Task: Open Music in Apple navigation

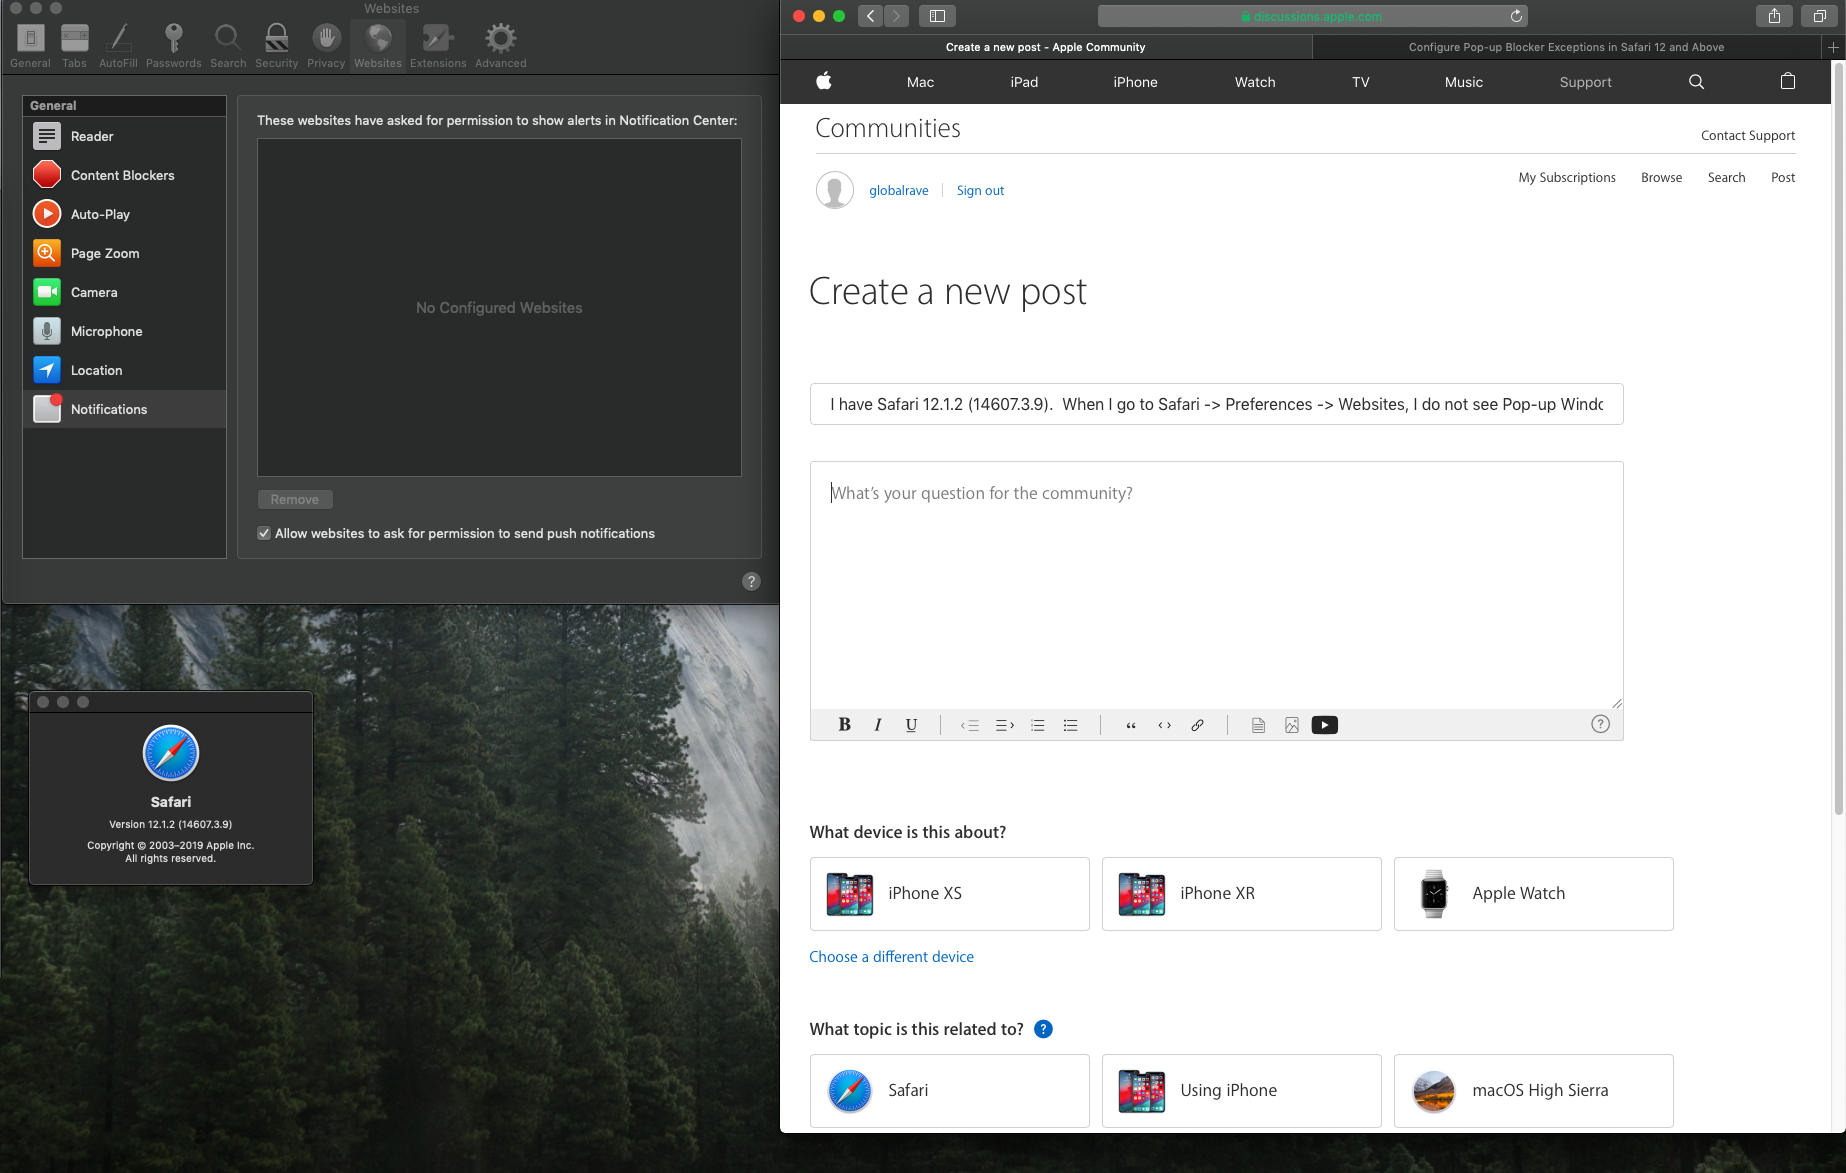Action: coord(1464,82)
